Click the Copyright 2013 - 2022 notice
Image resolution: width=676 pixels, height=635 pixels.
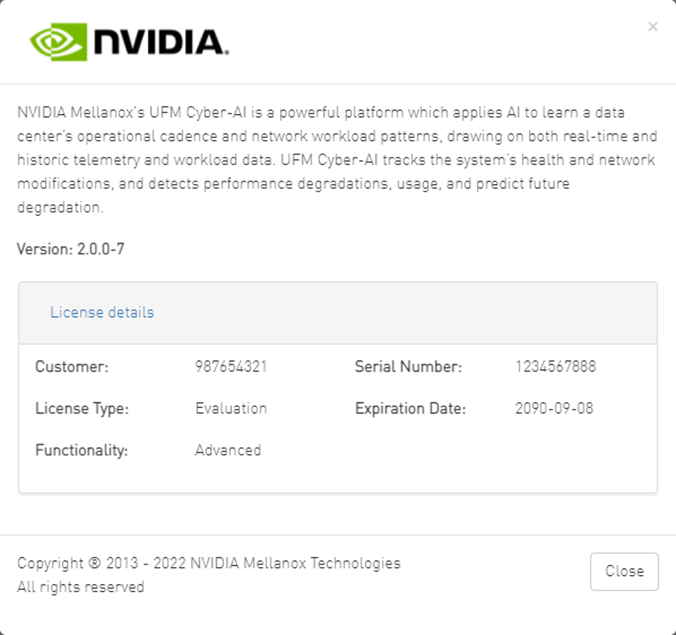click(x=208, y=563)
